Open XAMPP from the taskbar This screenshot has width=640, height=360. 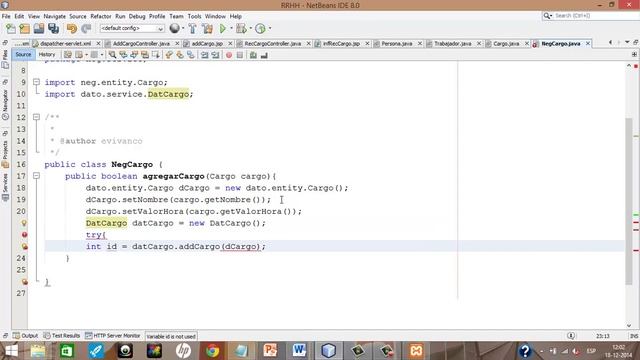[x=416, y=351]
